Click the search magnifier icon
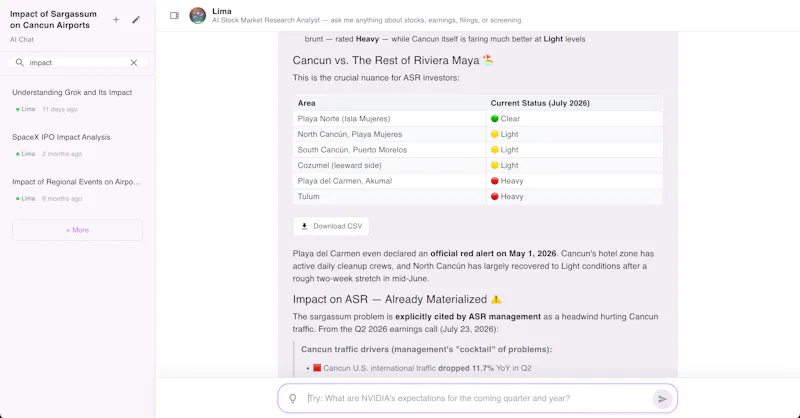This screenshot has height=418, width=800. click(x=19, y=62)
